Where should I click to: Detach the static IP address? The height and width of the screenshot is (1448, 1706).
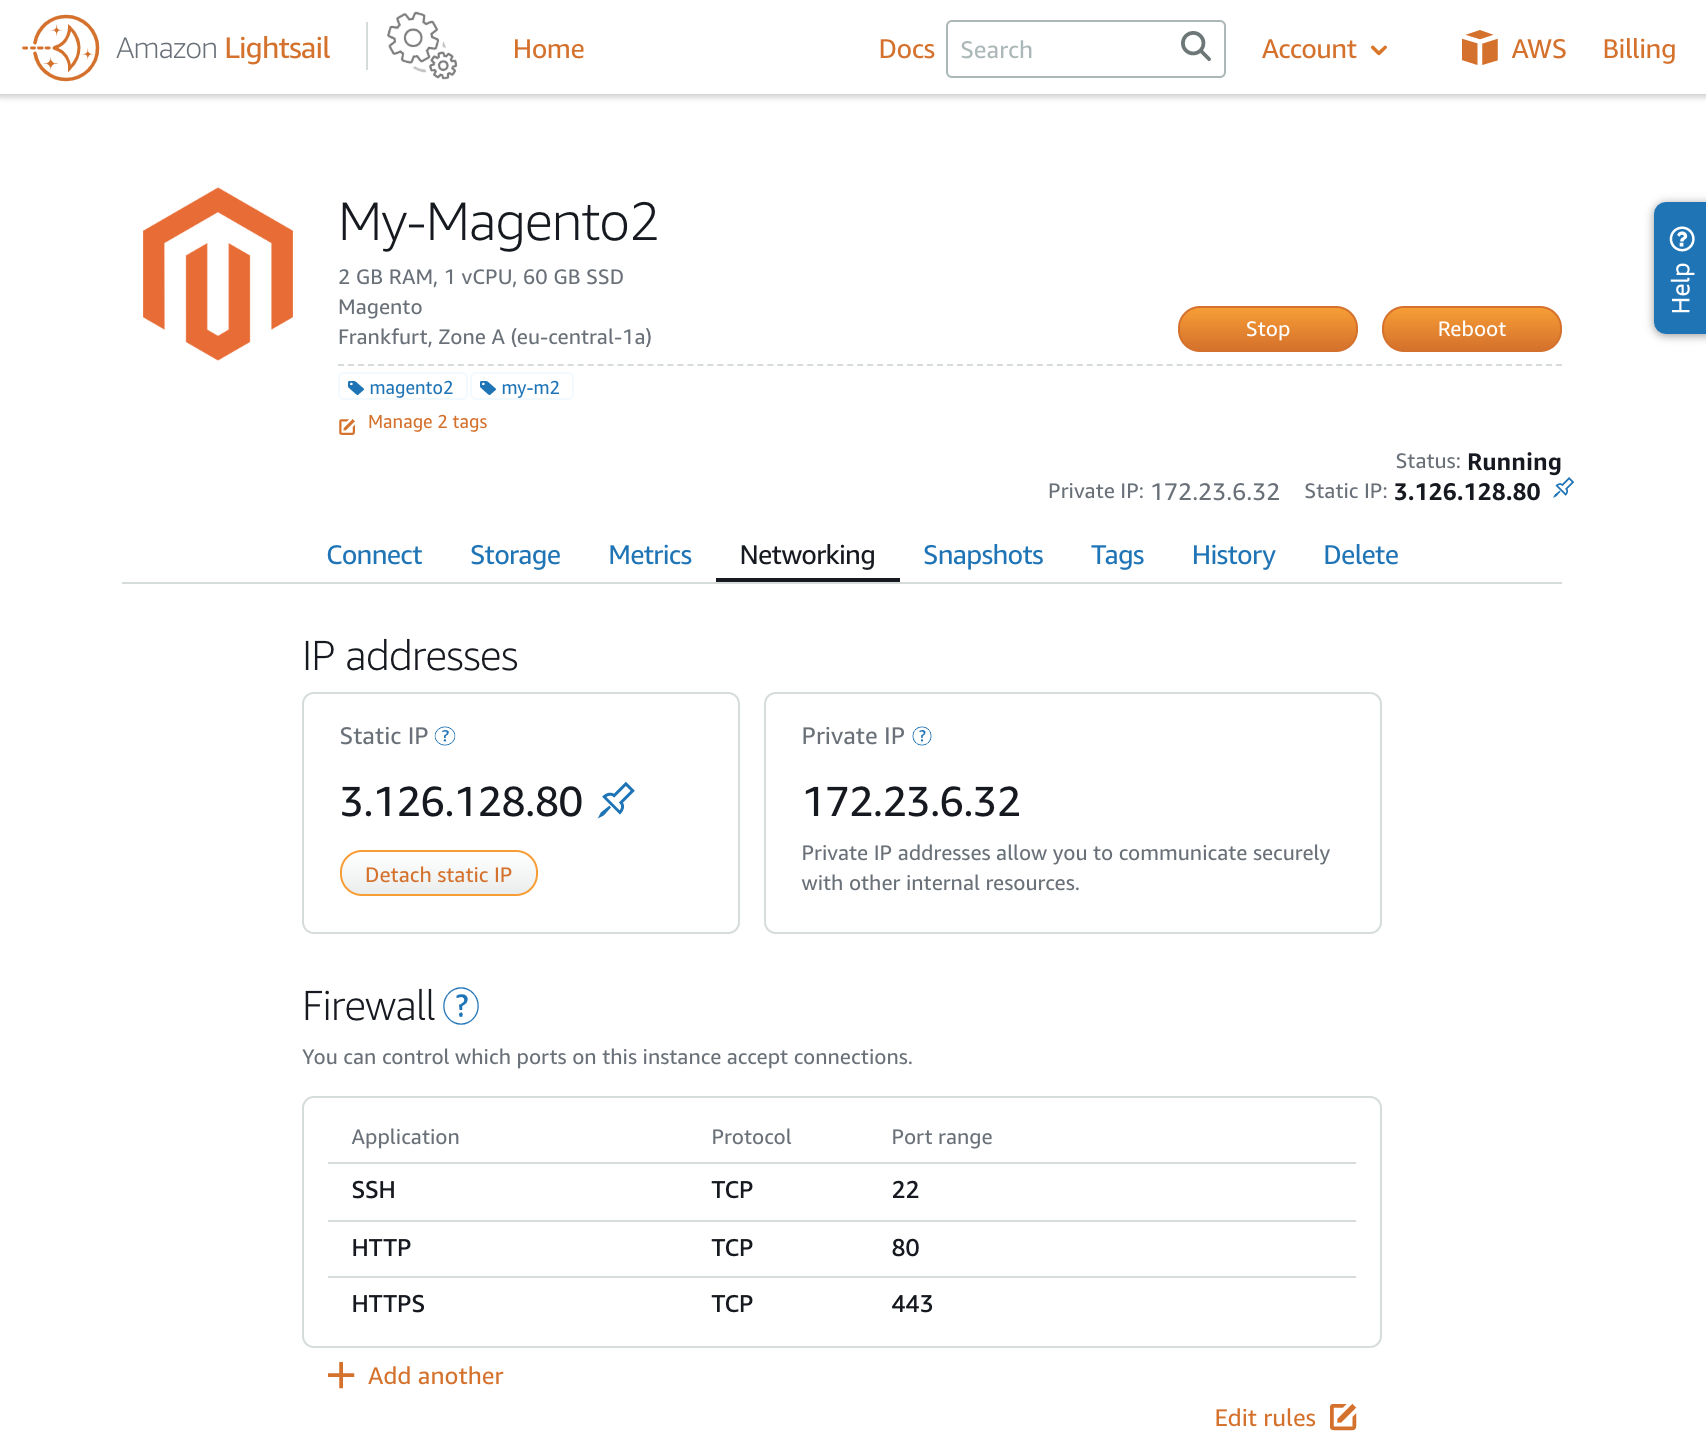pyautogui.click(x=438, y=873)
